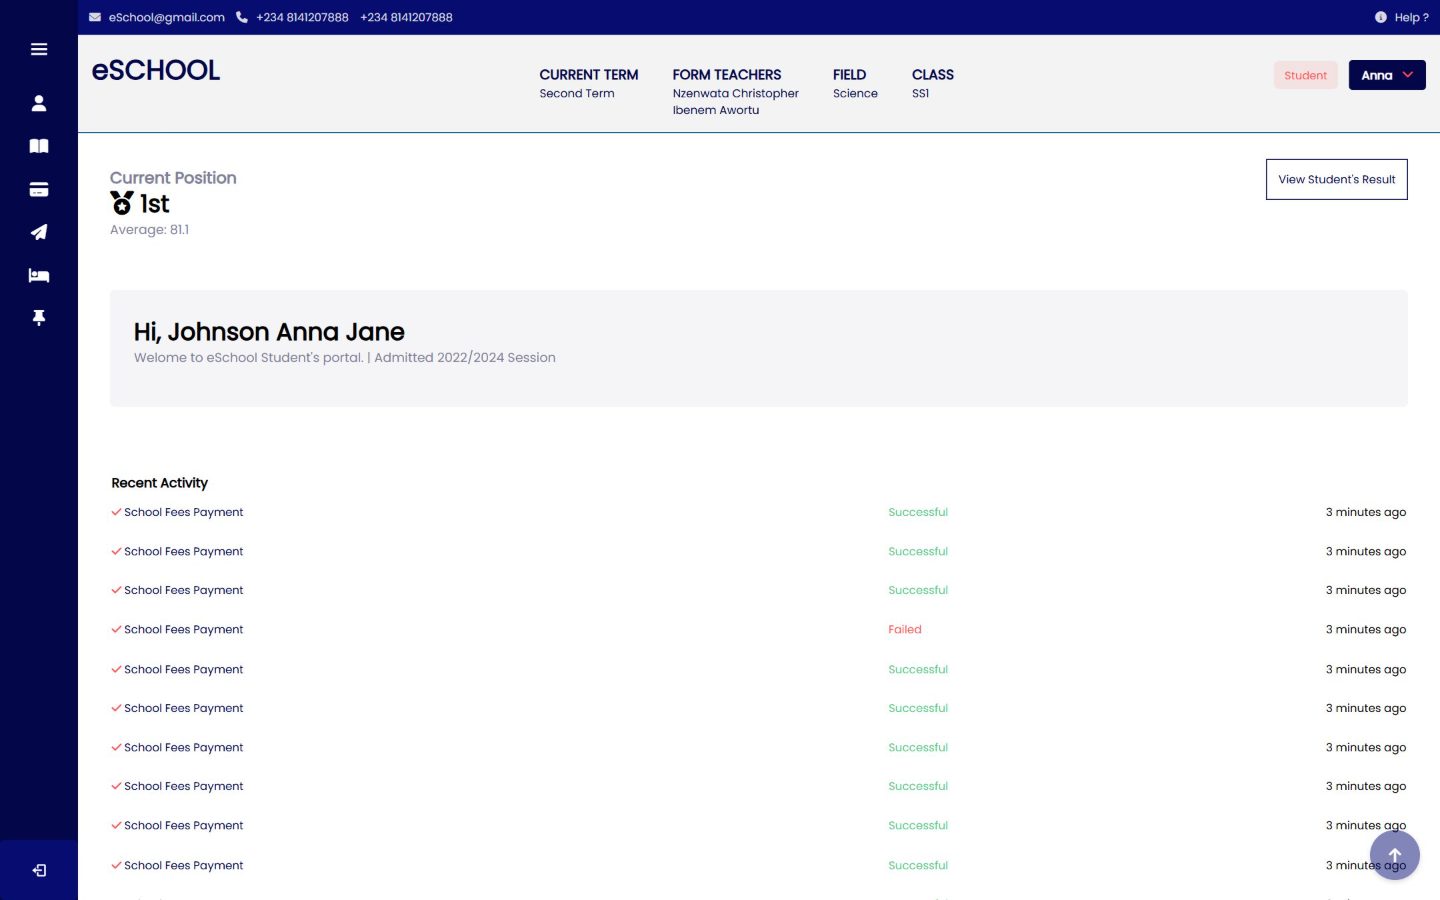Screen dimensions: 1440x900
Task: Click the Student role badge
Action: coord(1305,75)
